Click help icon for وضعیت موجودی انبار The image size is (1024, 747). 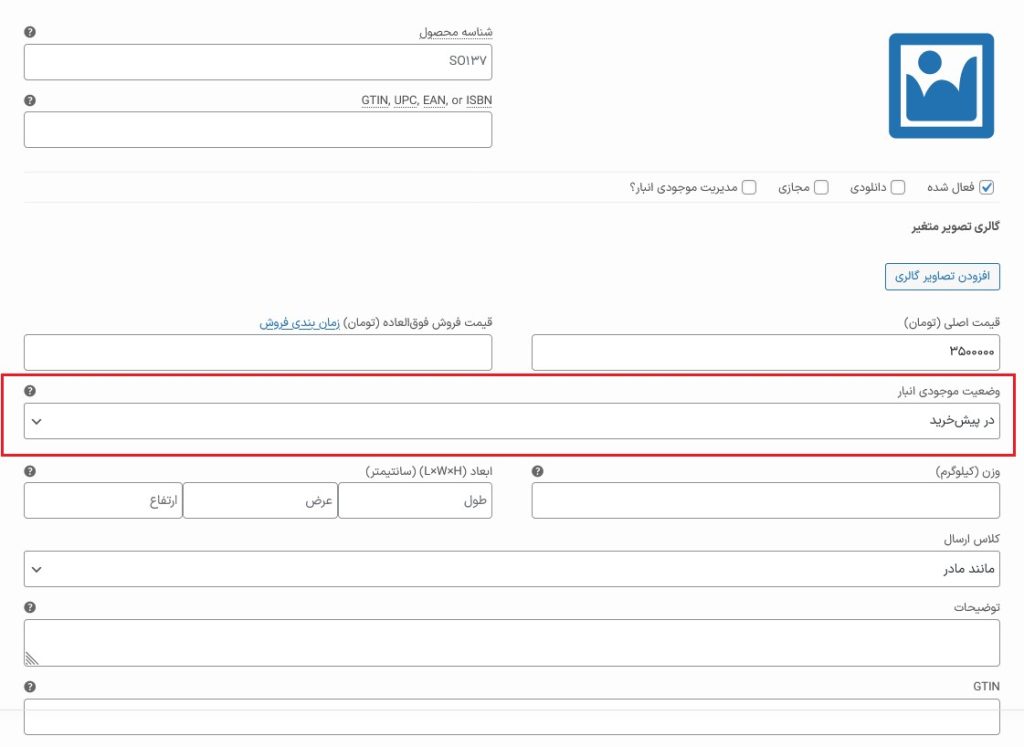[x=29, y=391]
